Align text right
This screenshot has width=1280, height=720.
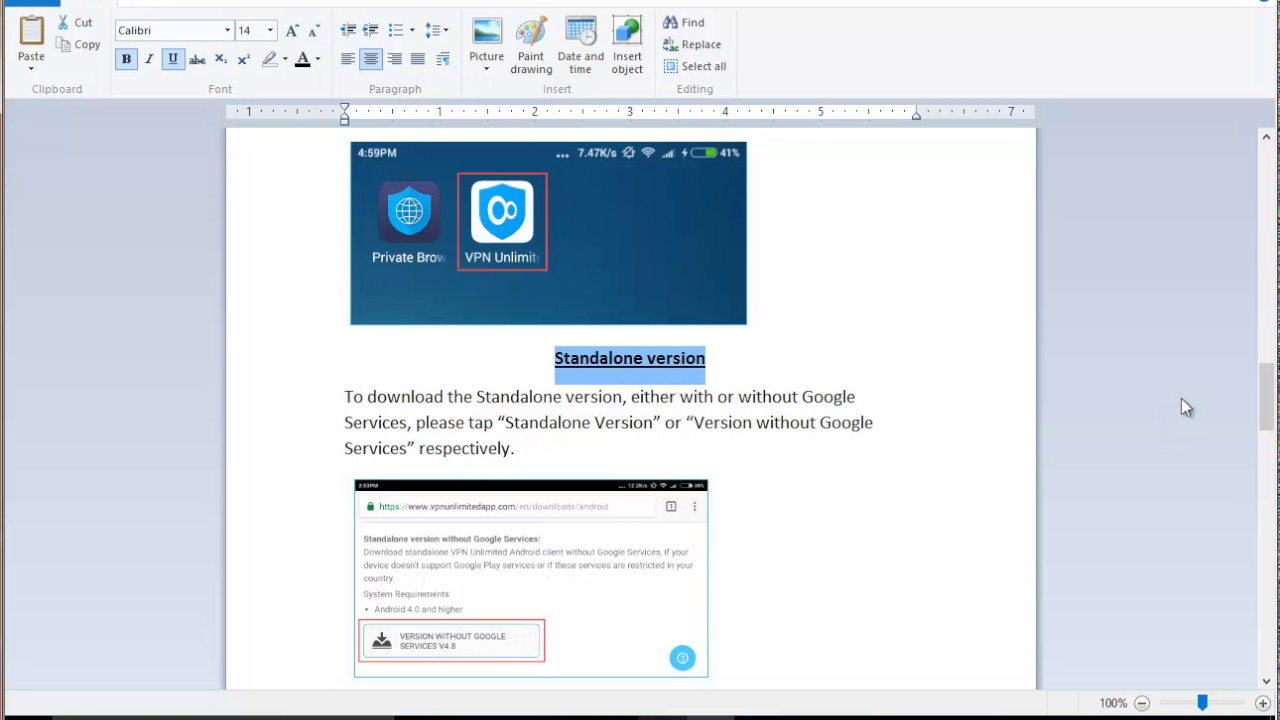395,59
